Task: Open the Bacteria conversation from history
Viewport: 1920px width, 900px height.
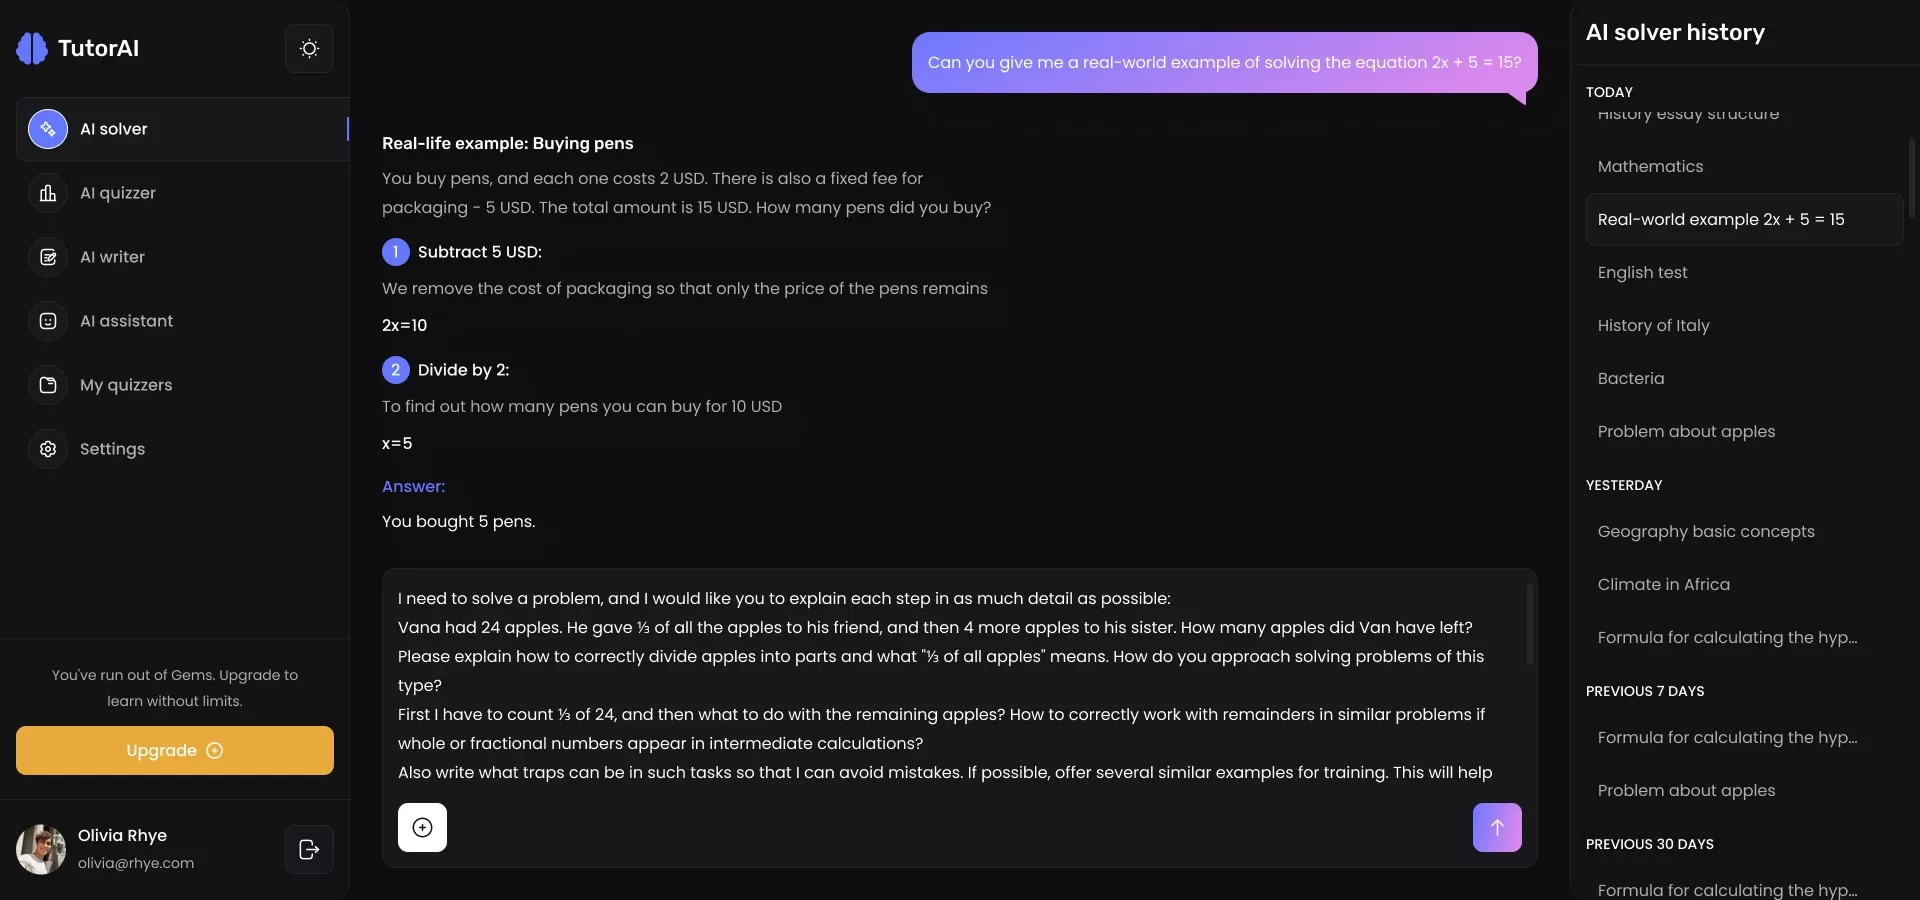Action: coord(1630,378)
